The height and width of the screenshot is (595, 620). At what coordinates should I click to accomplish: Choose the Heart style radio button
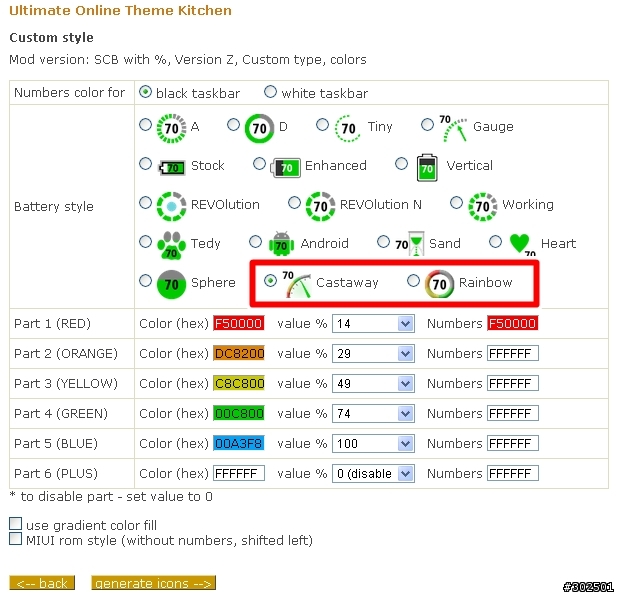[495, 241]
